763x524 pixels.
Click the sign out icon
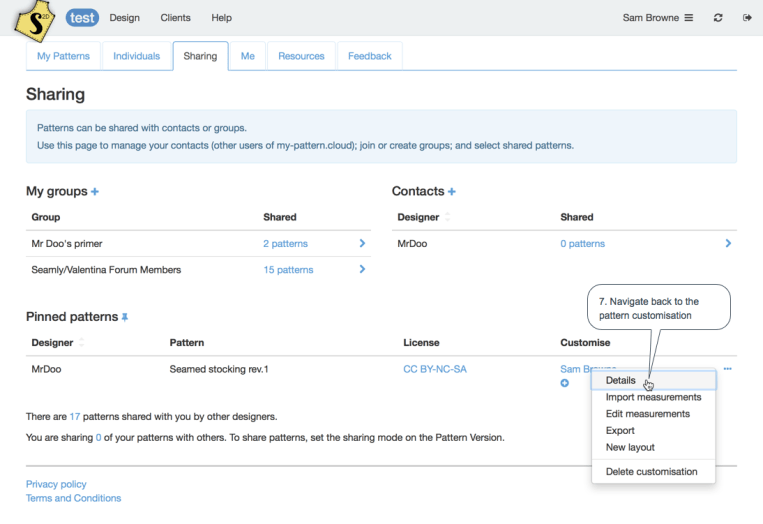click(747, 18)
